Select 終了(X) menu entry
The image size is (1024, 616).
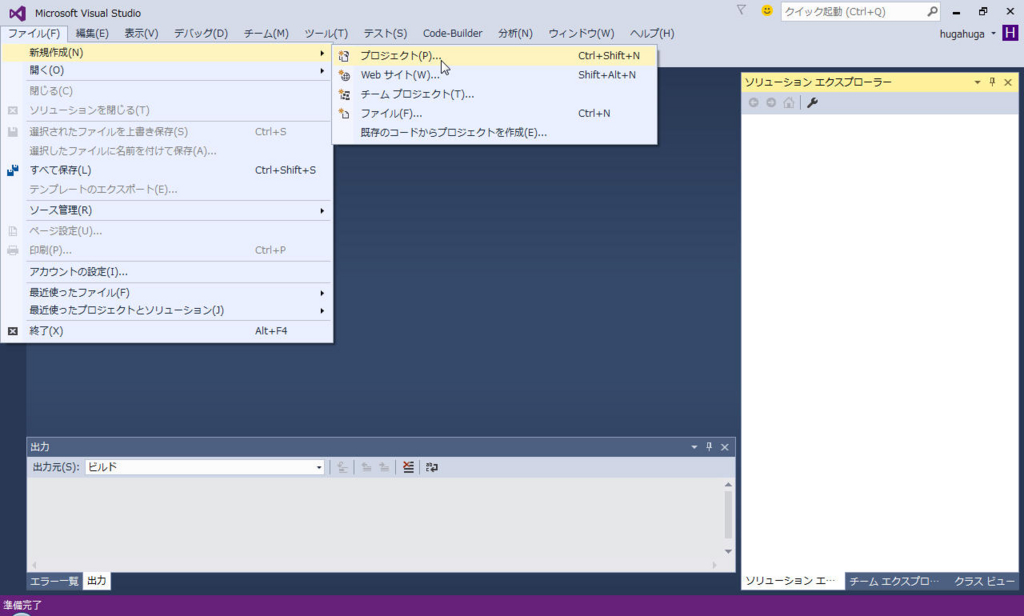pyautogui.click(x=167, y=331)
